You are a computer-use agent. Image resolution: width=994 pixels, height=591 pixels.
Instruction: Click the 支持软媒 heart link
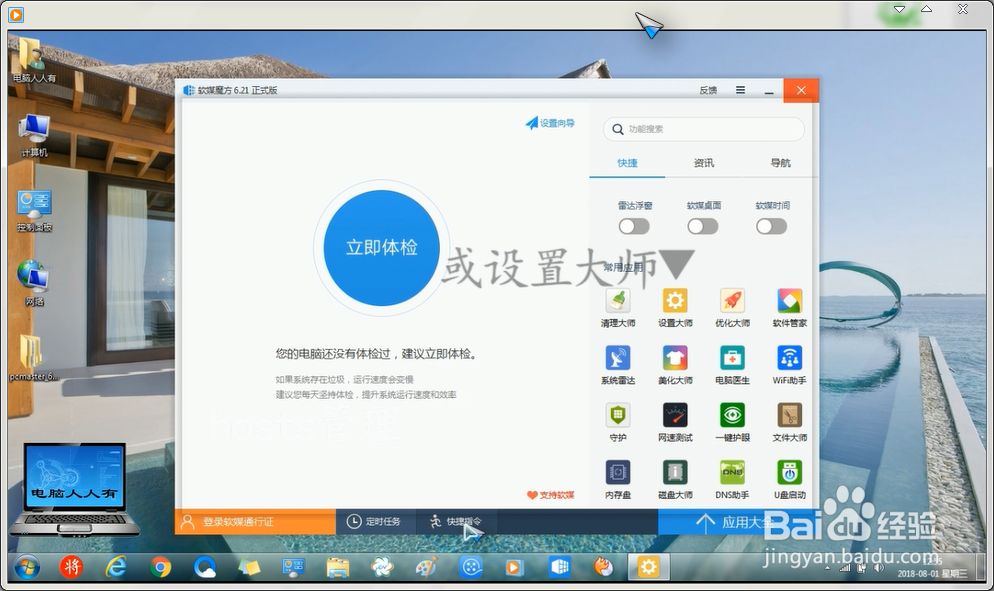click(550, 495)
